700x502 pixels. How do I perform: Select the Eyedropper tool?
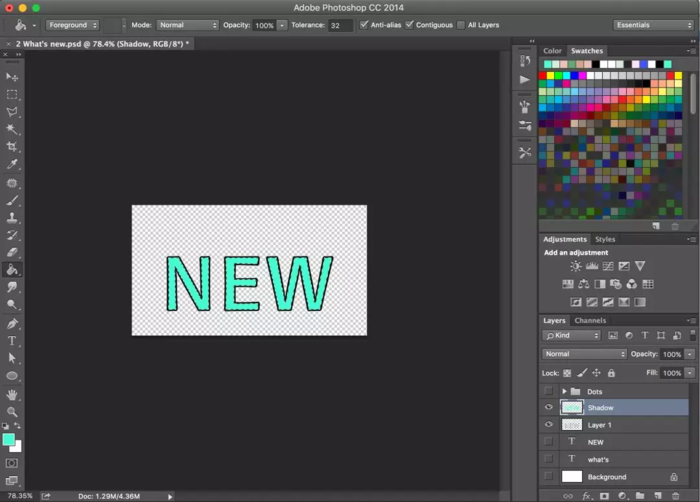click(x=12, y=164)
